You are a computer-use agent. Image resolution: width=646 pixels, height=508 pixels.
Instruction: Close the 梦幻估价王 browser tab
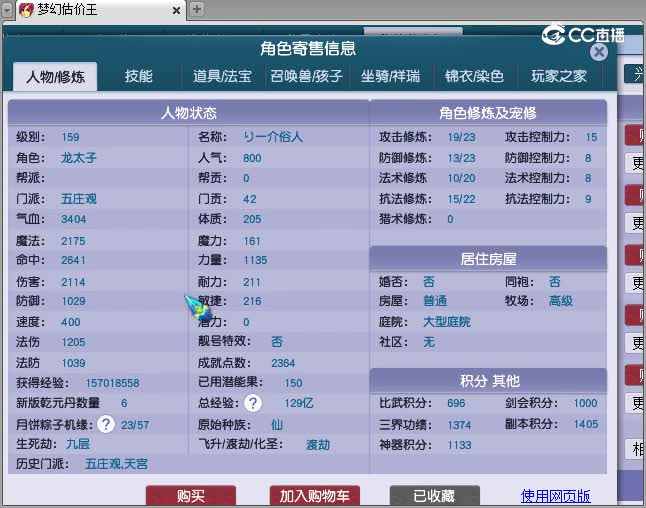pyautogui.click(x=176, y=10)
